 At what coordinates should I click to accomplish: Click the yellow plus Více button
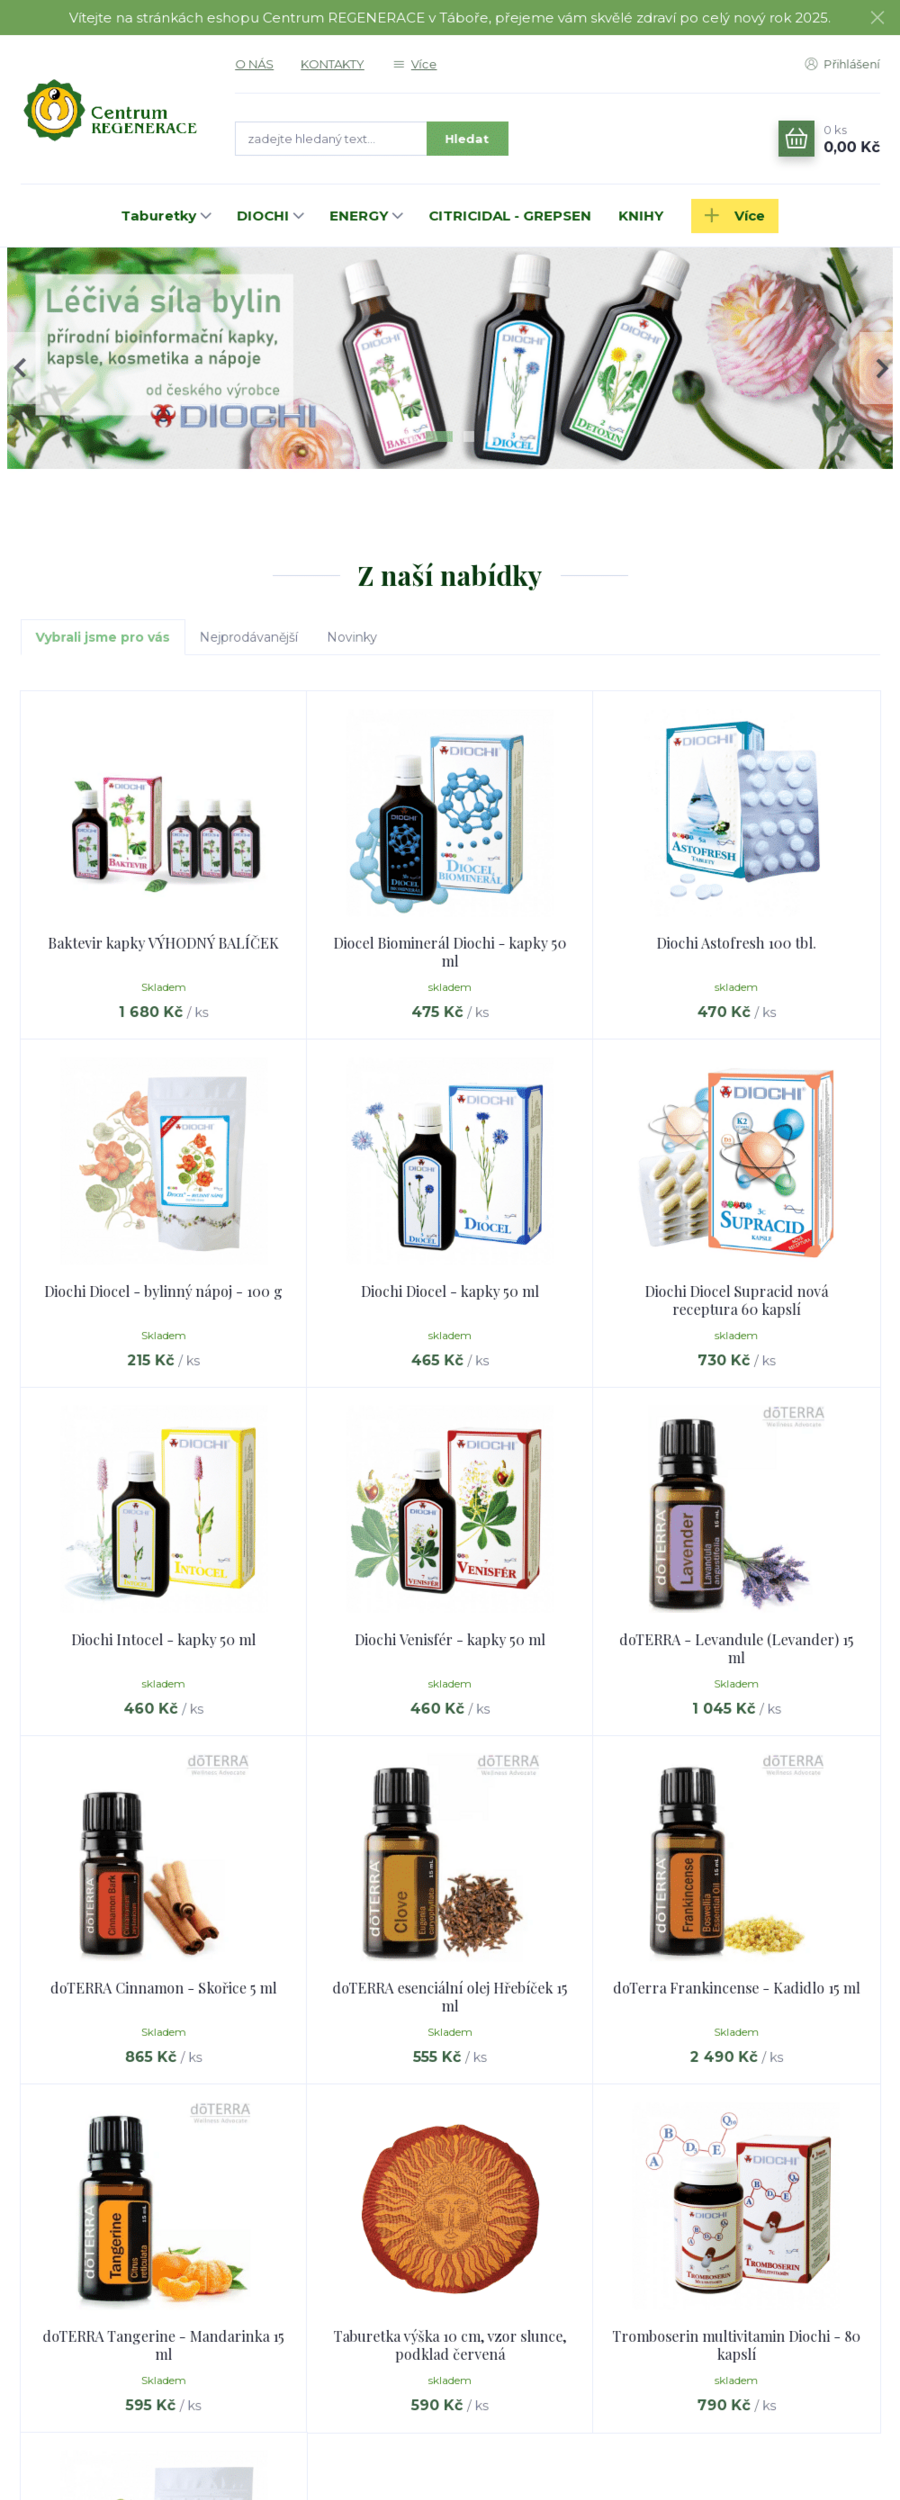734,216
